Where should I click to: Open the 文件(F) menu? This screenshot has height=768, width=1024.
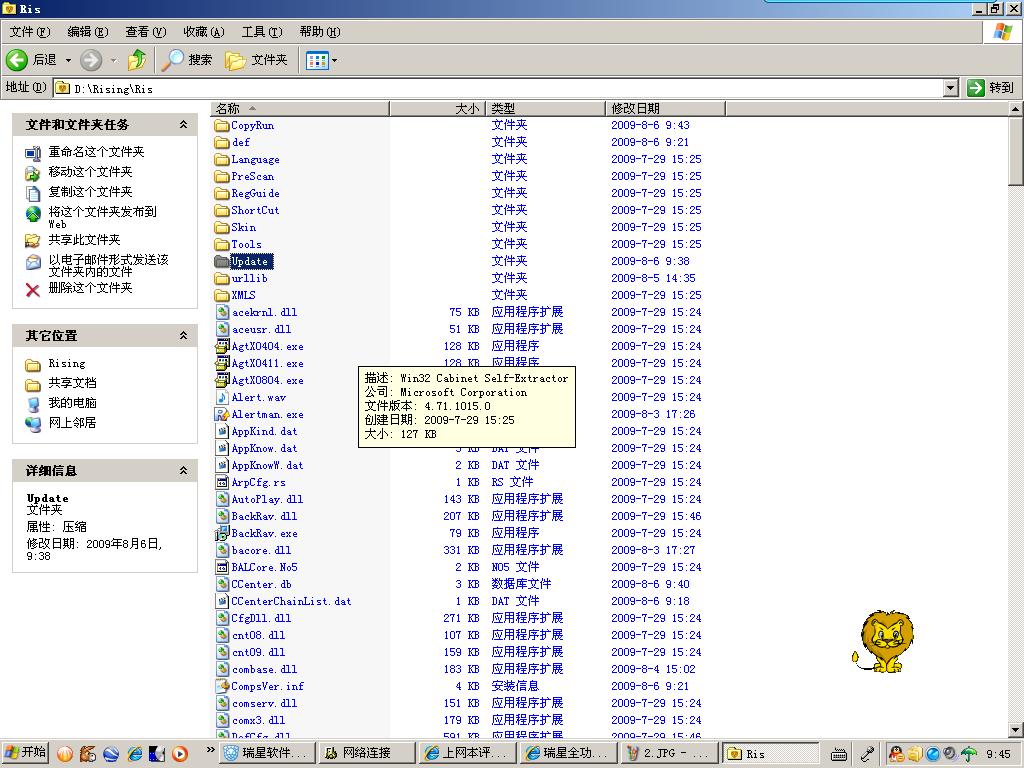(30, 32)
